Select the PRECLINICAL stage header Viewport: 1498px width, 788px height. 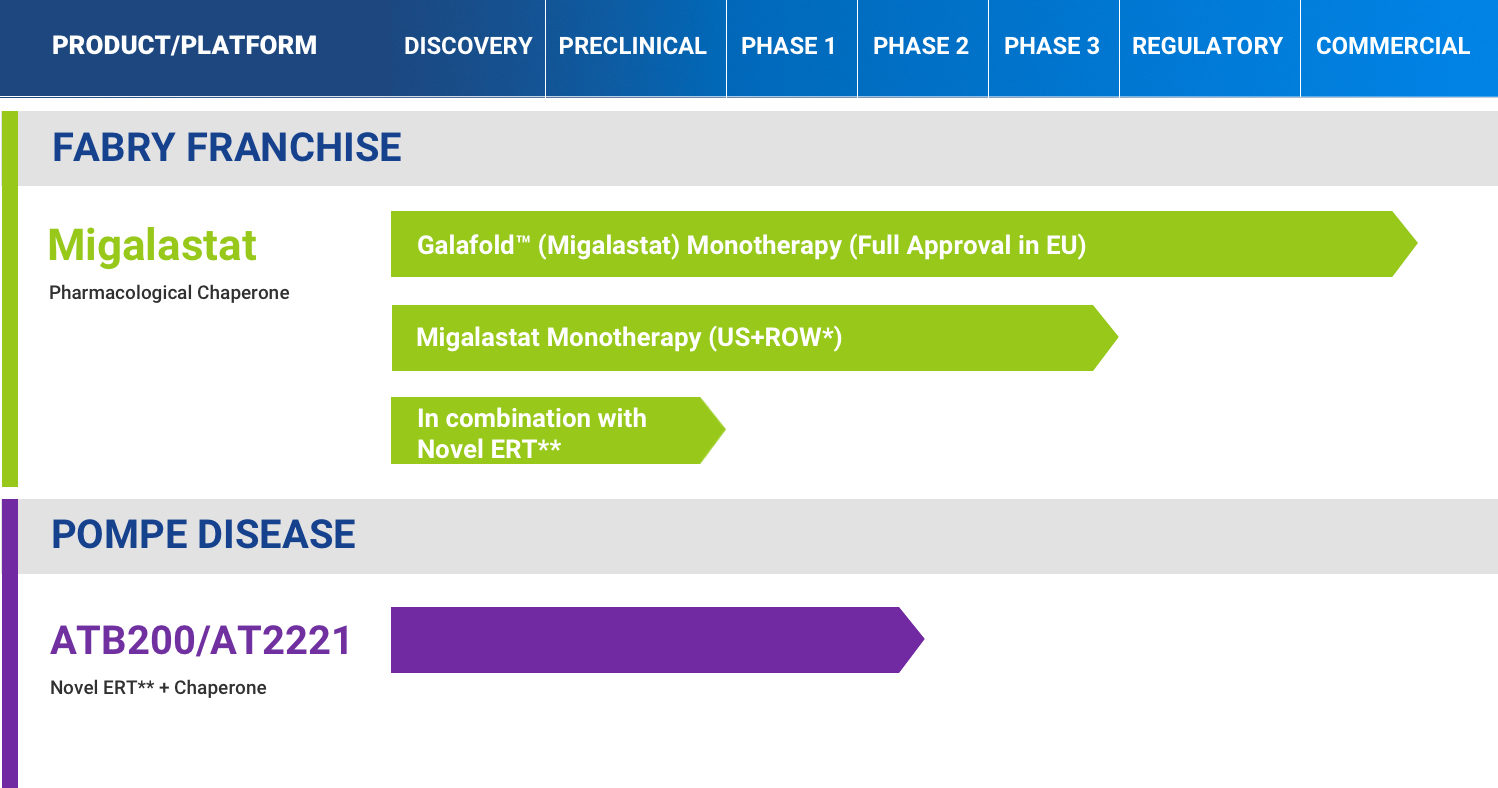coord(633,46)
